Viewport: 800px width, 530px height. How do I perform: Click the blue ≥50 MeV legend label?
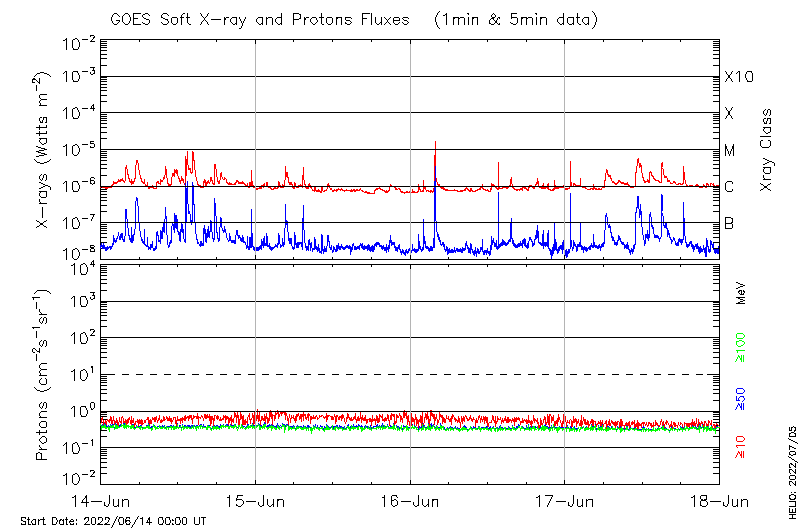741,398
